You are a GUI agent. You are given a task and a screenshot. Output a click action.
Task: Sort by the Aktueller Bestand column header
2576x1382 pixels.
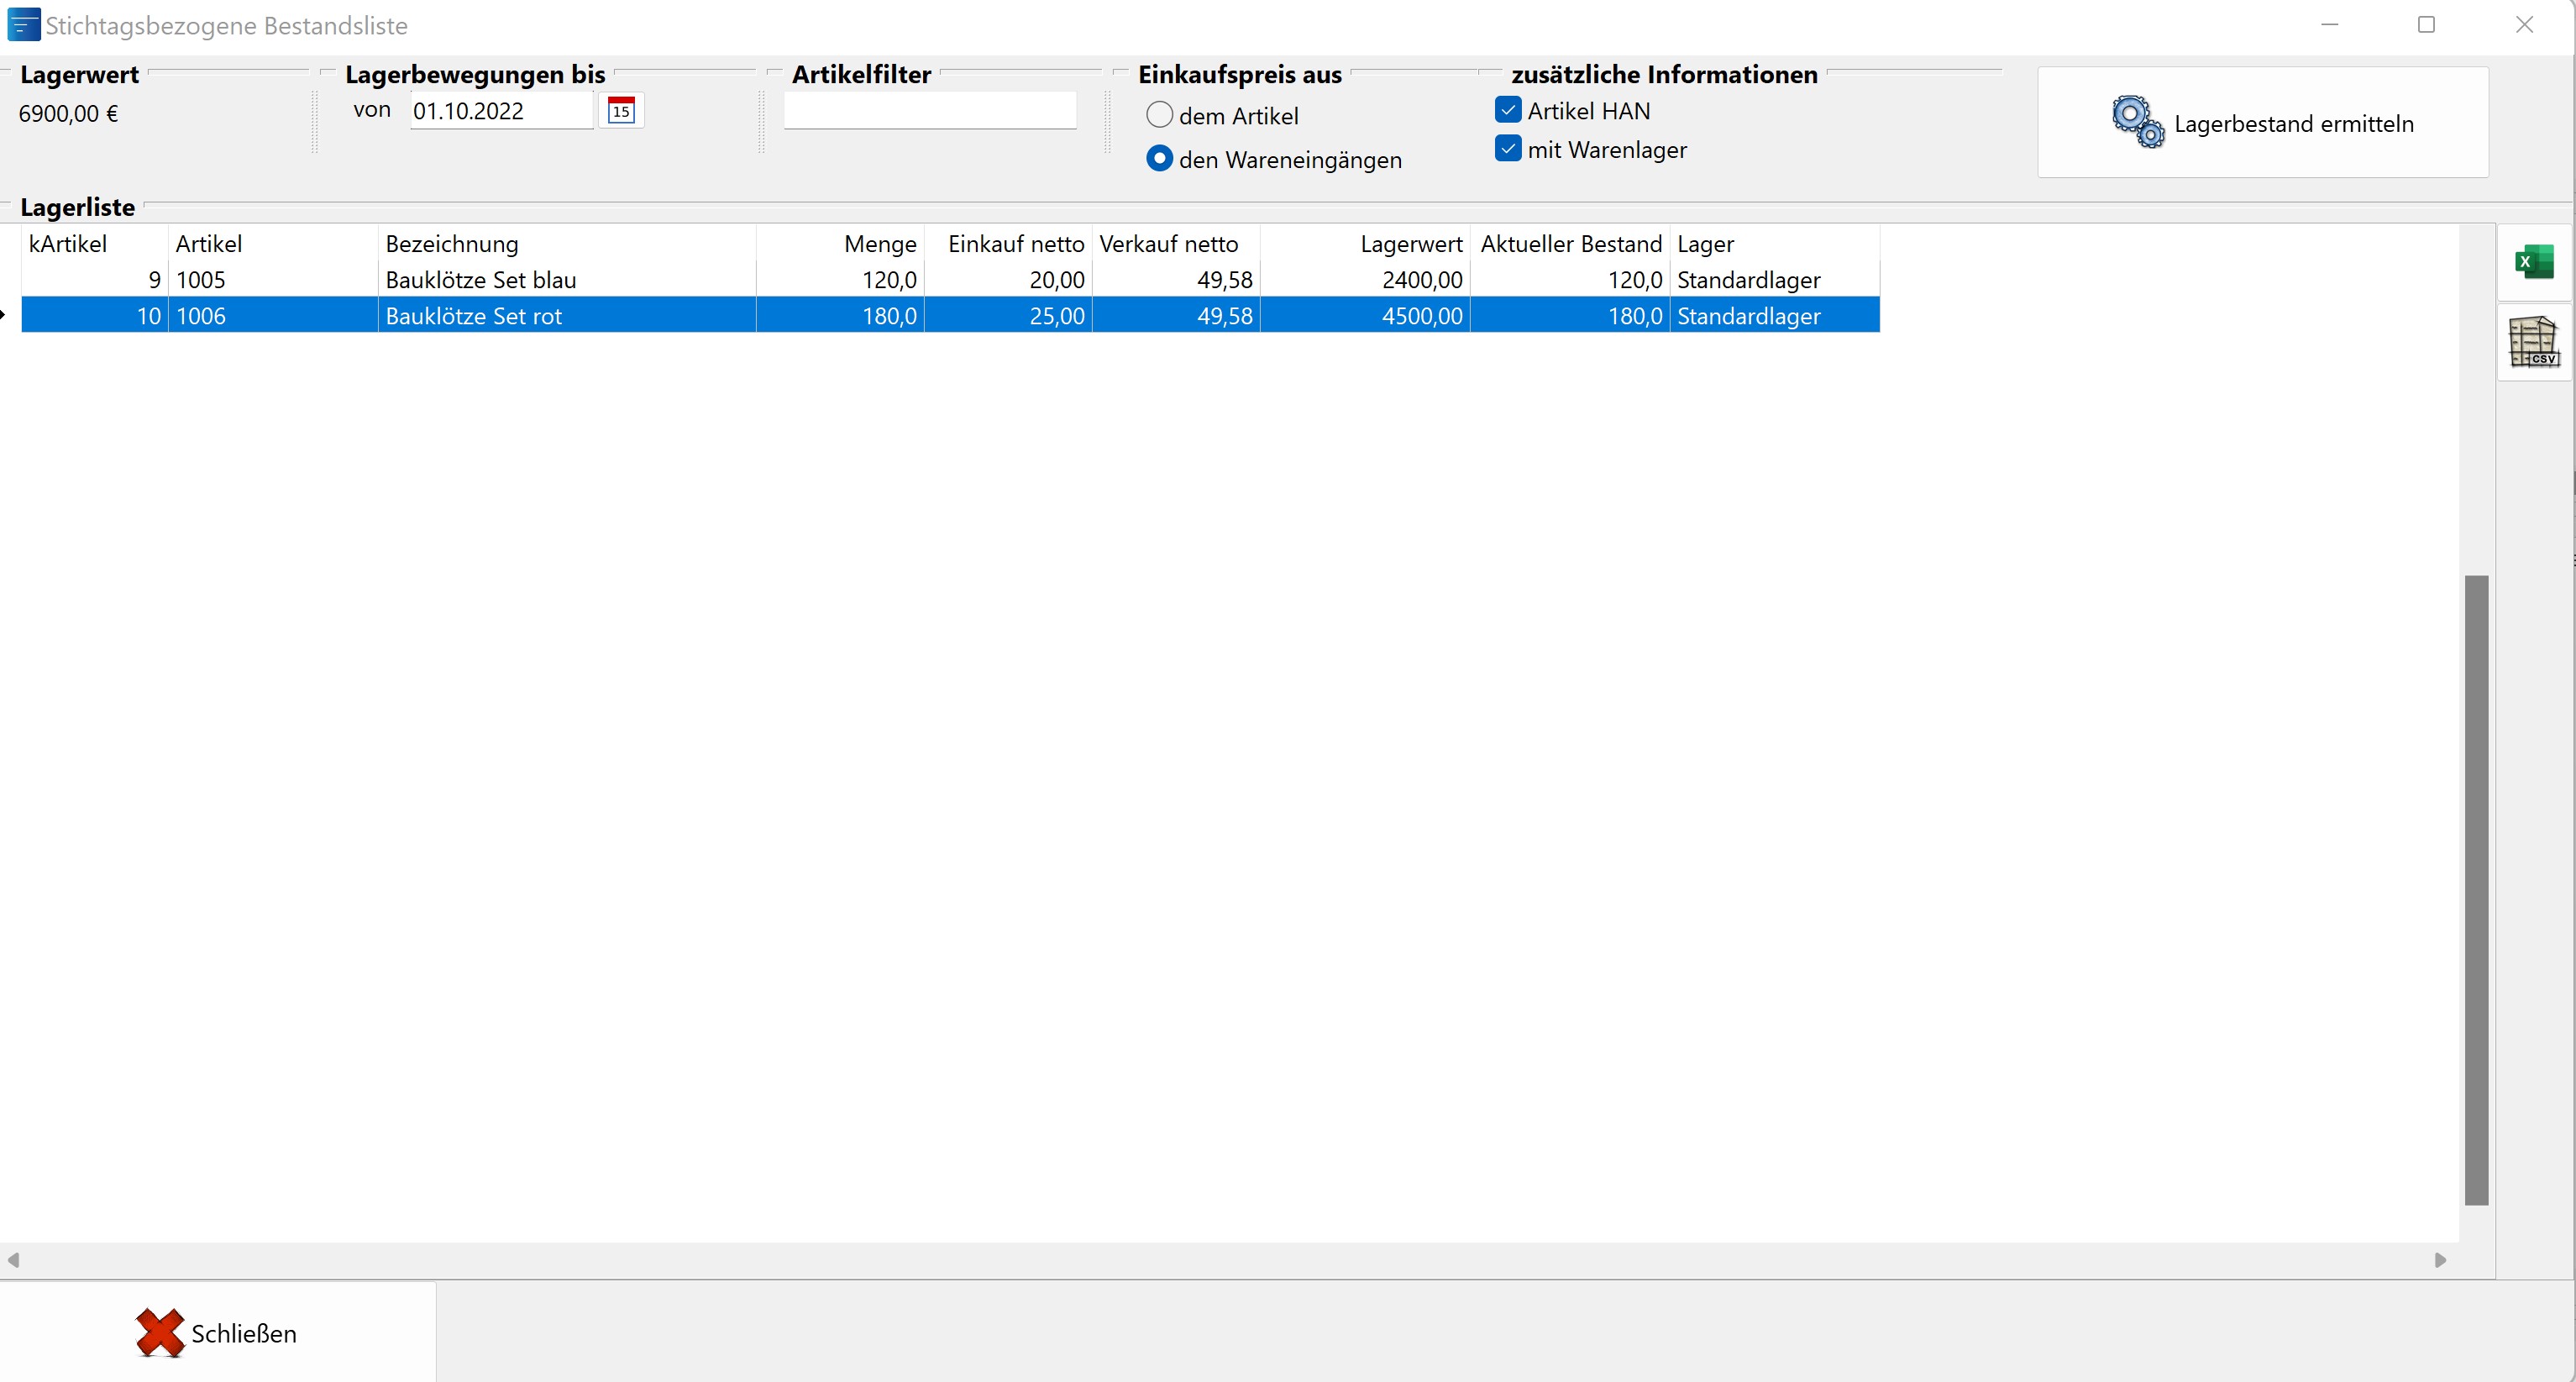tap(1570, 244)
